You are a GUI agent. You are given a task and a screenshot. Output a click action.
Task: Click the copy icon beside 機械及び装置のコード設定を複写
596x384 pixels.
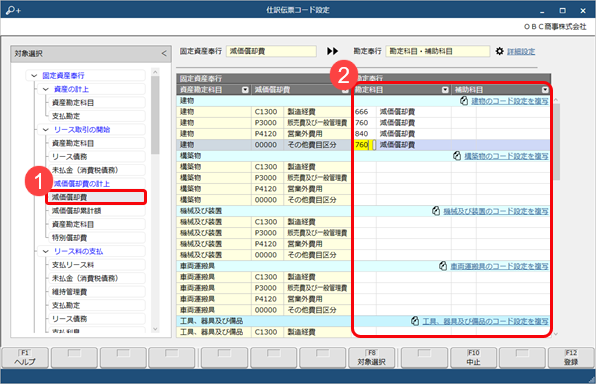[x=436, y=211]
